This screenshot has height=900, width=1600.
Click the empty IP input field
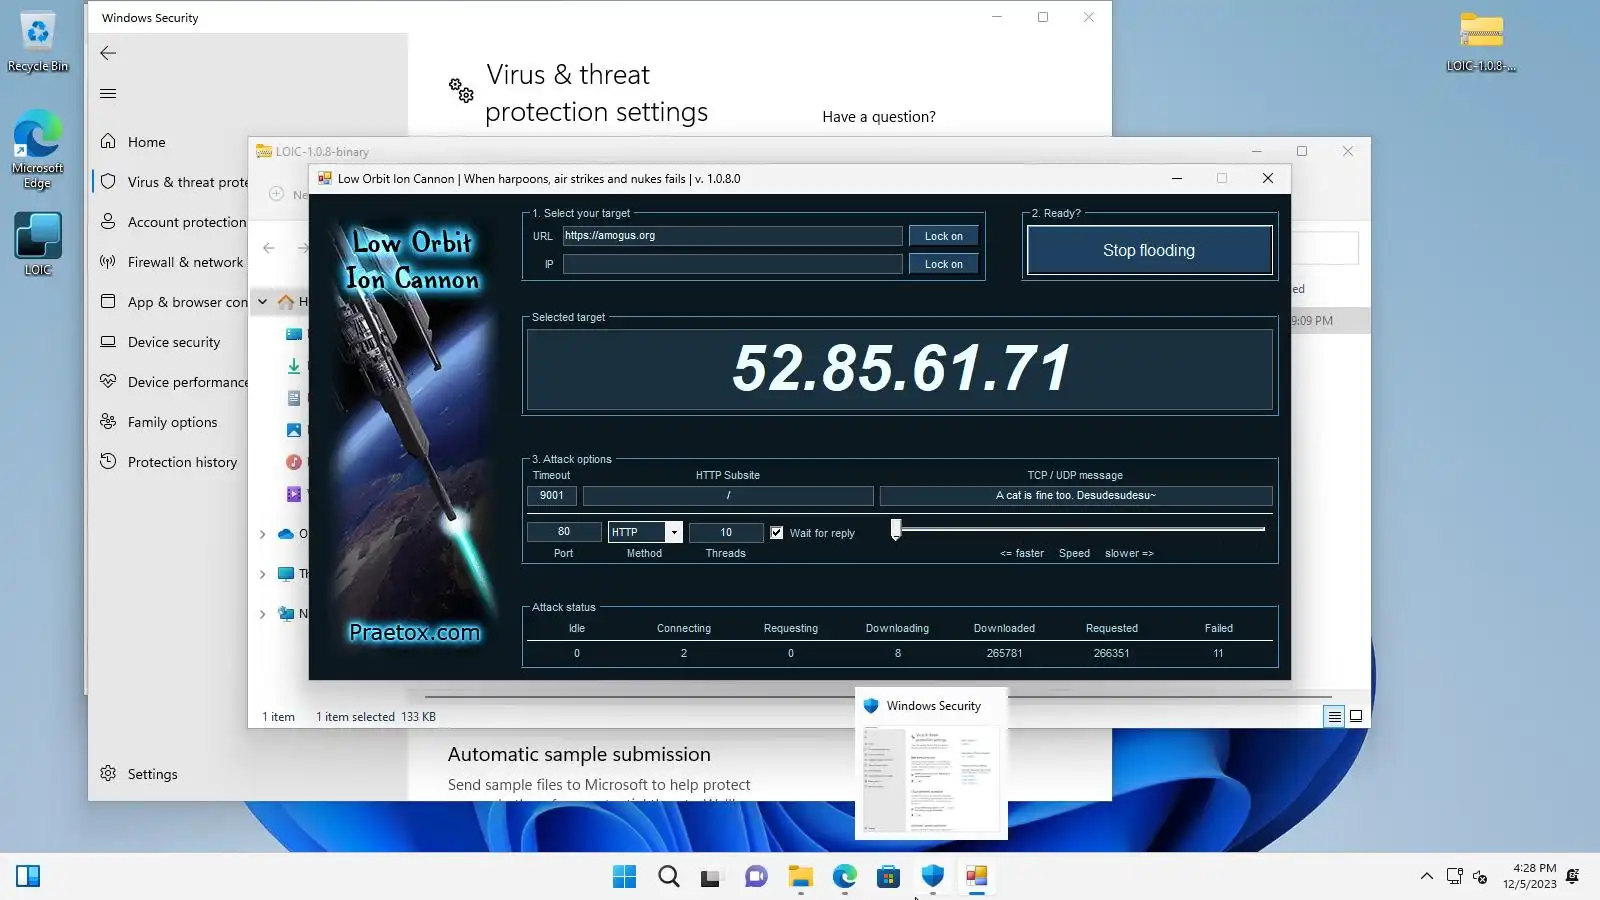click(x=732, y=264)
